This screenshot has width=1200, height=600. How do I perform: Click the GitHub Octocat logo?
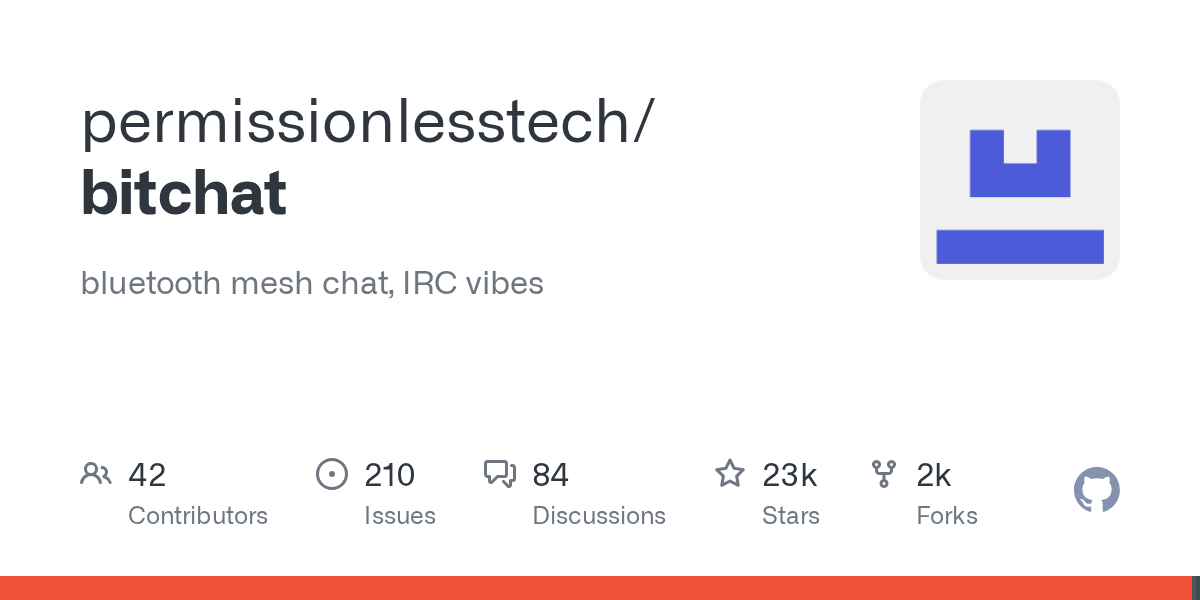coord(1096,490)
